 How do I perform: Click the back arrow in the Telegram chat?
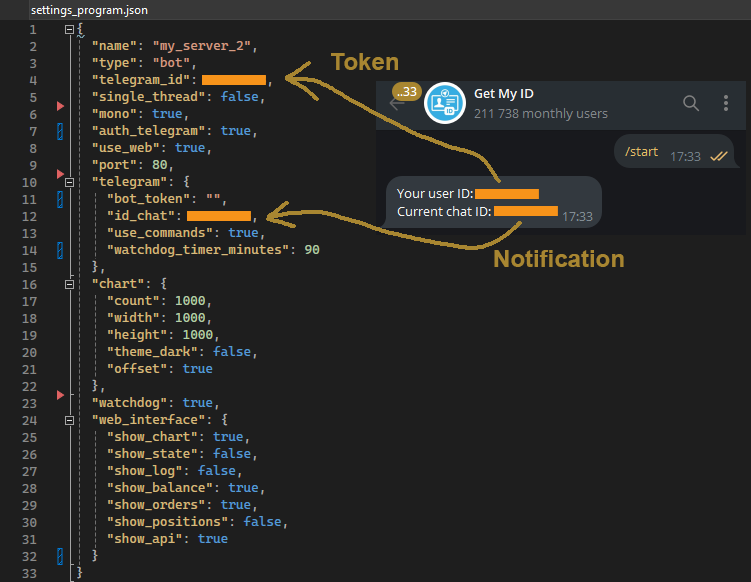click(396, 104)
